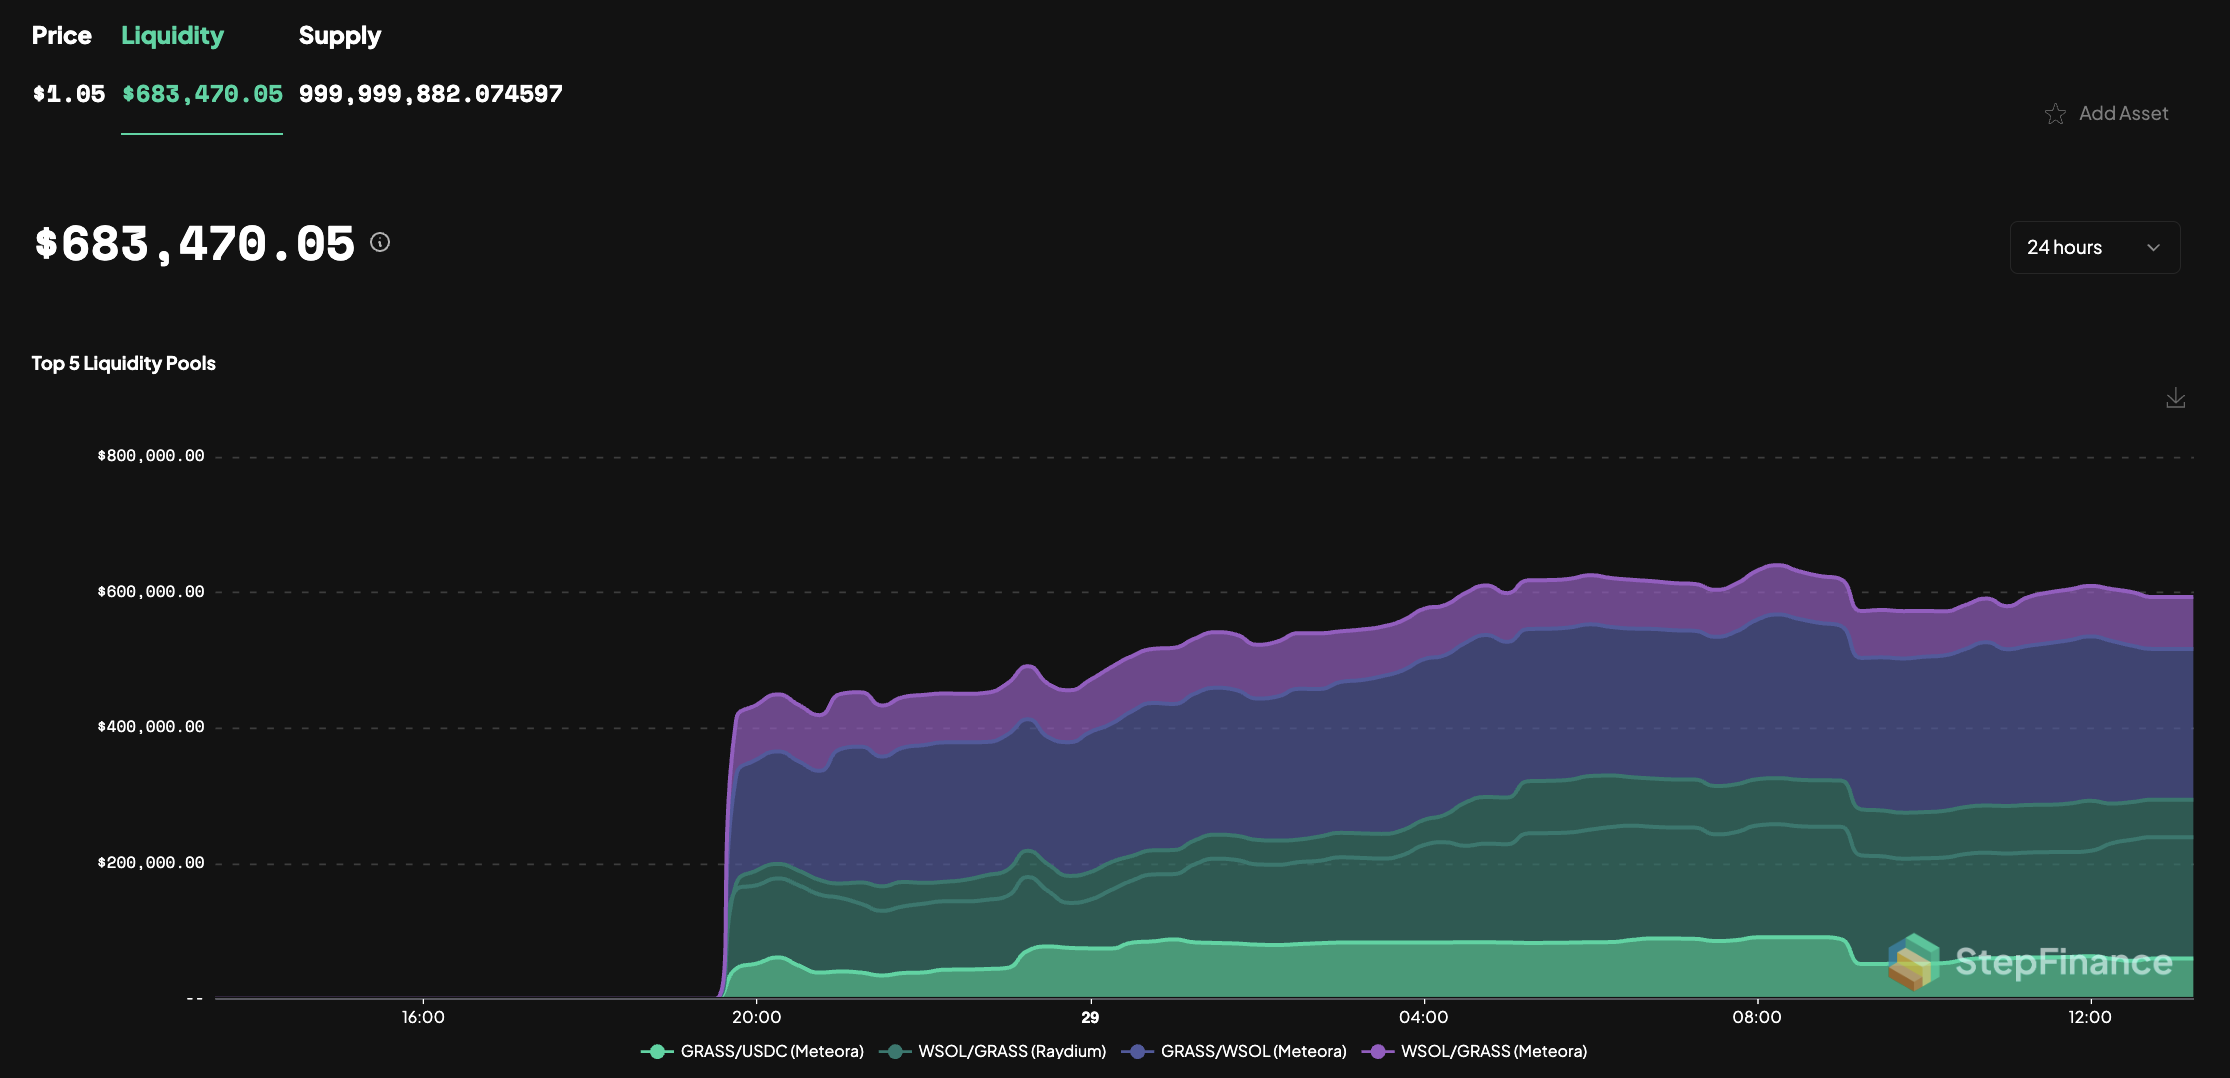This screenshot has height=1078, width=2230.
Task: Click the 999,999,882.074597 supply value
Action: 430,94
